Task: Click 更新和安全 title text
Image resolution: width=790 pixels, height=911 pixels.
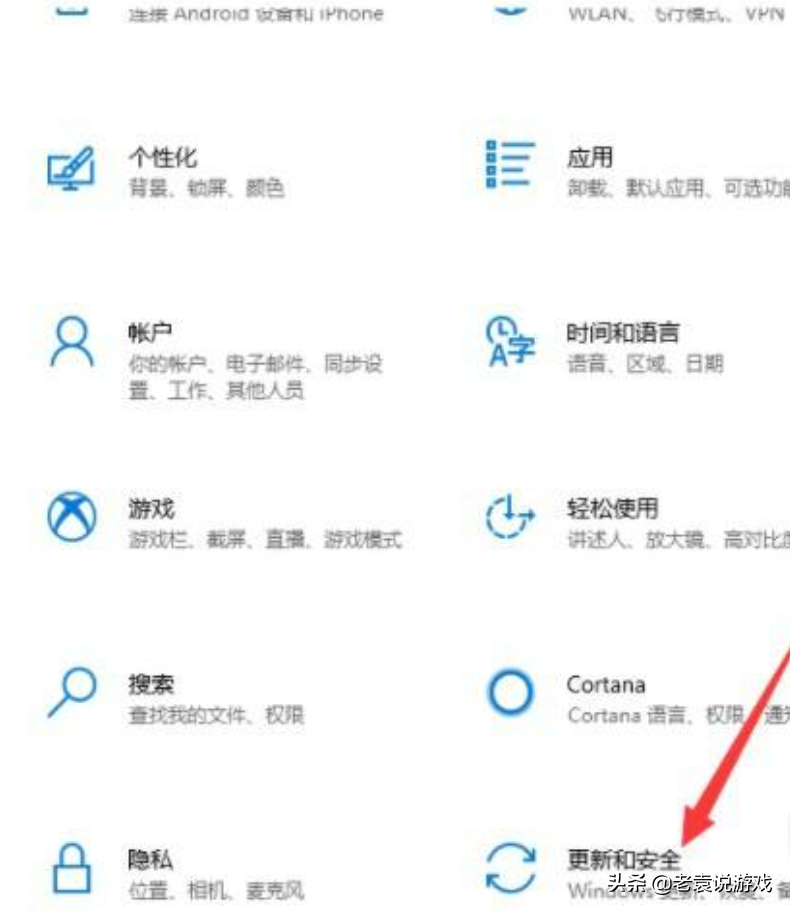Action: tap(623, 859)
